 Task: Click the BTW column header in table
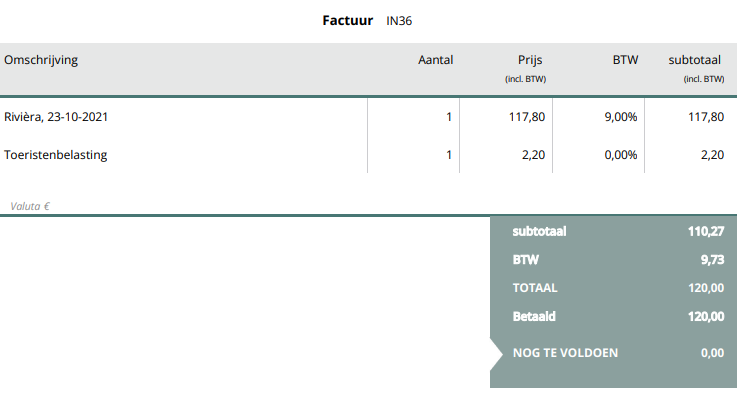(625, 60)
